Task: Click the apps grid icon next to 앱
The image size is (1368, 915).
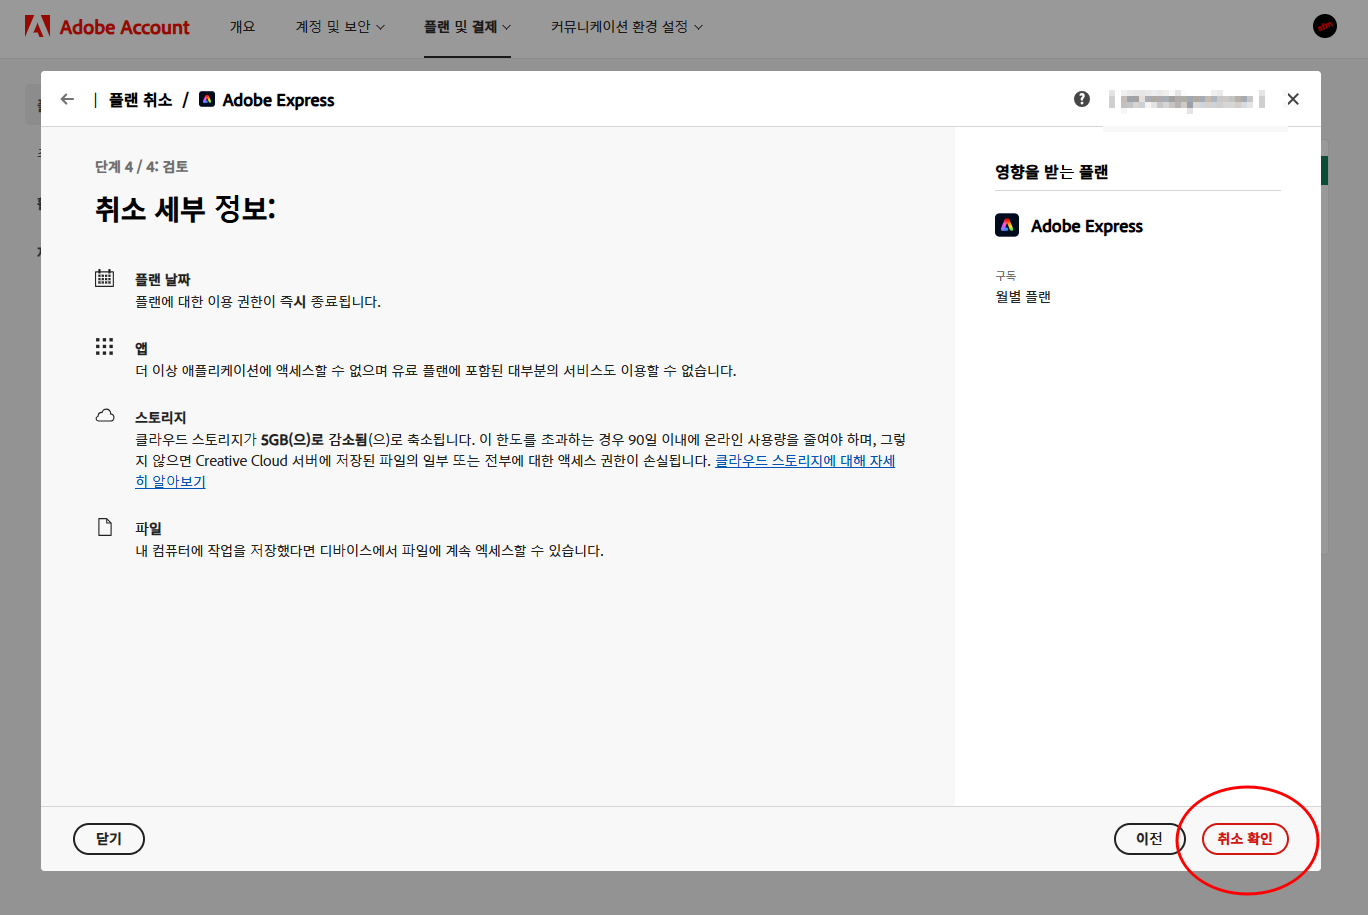Action: (x=105, y=346)
